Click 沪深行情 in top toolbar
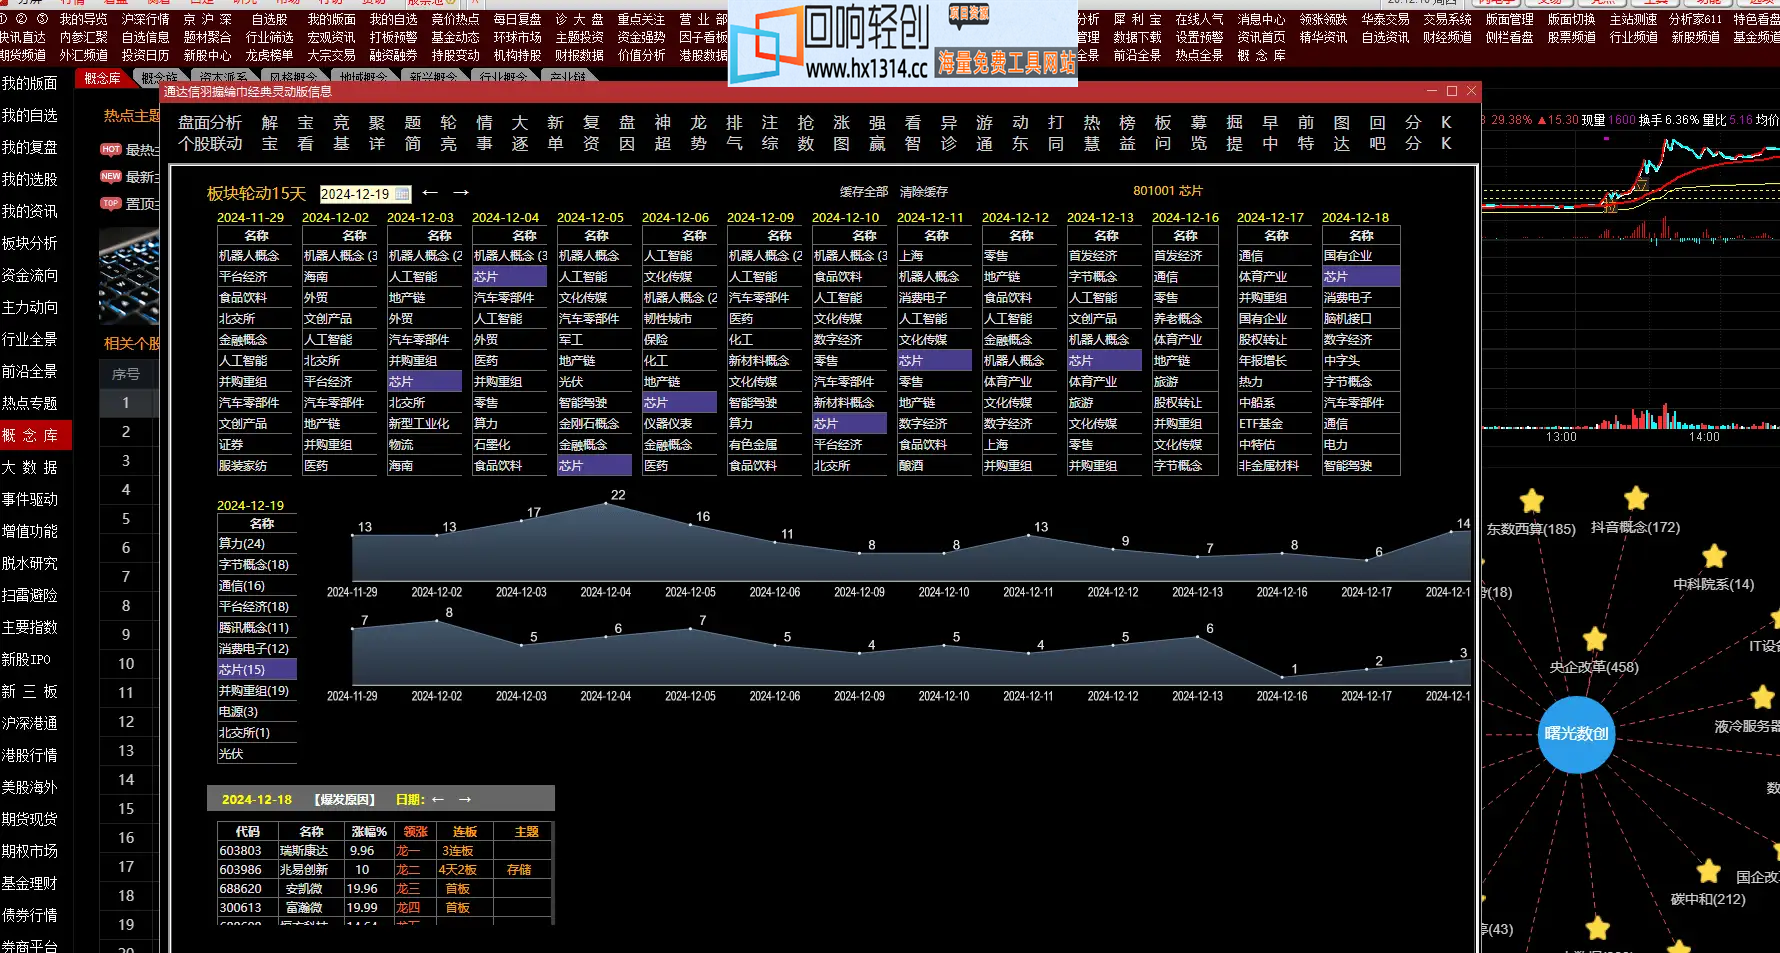The image size is (1780, 953). coord(146,19)
